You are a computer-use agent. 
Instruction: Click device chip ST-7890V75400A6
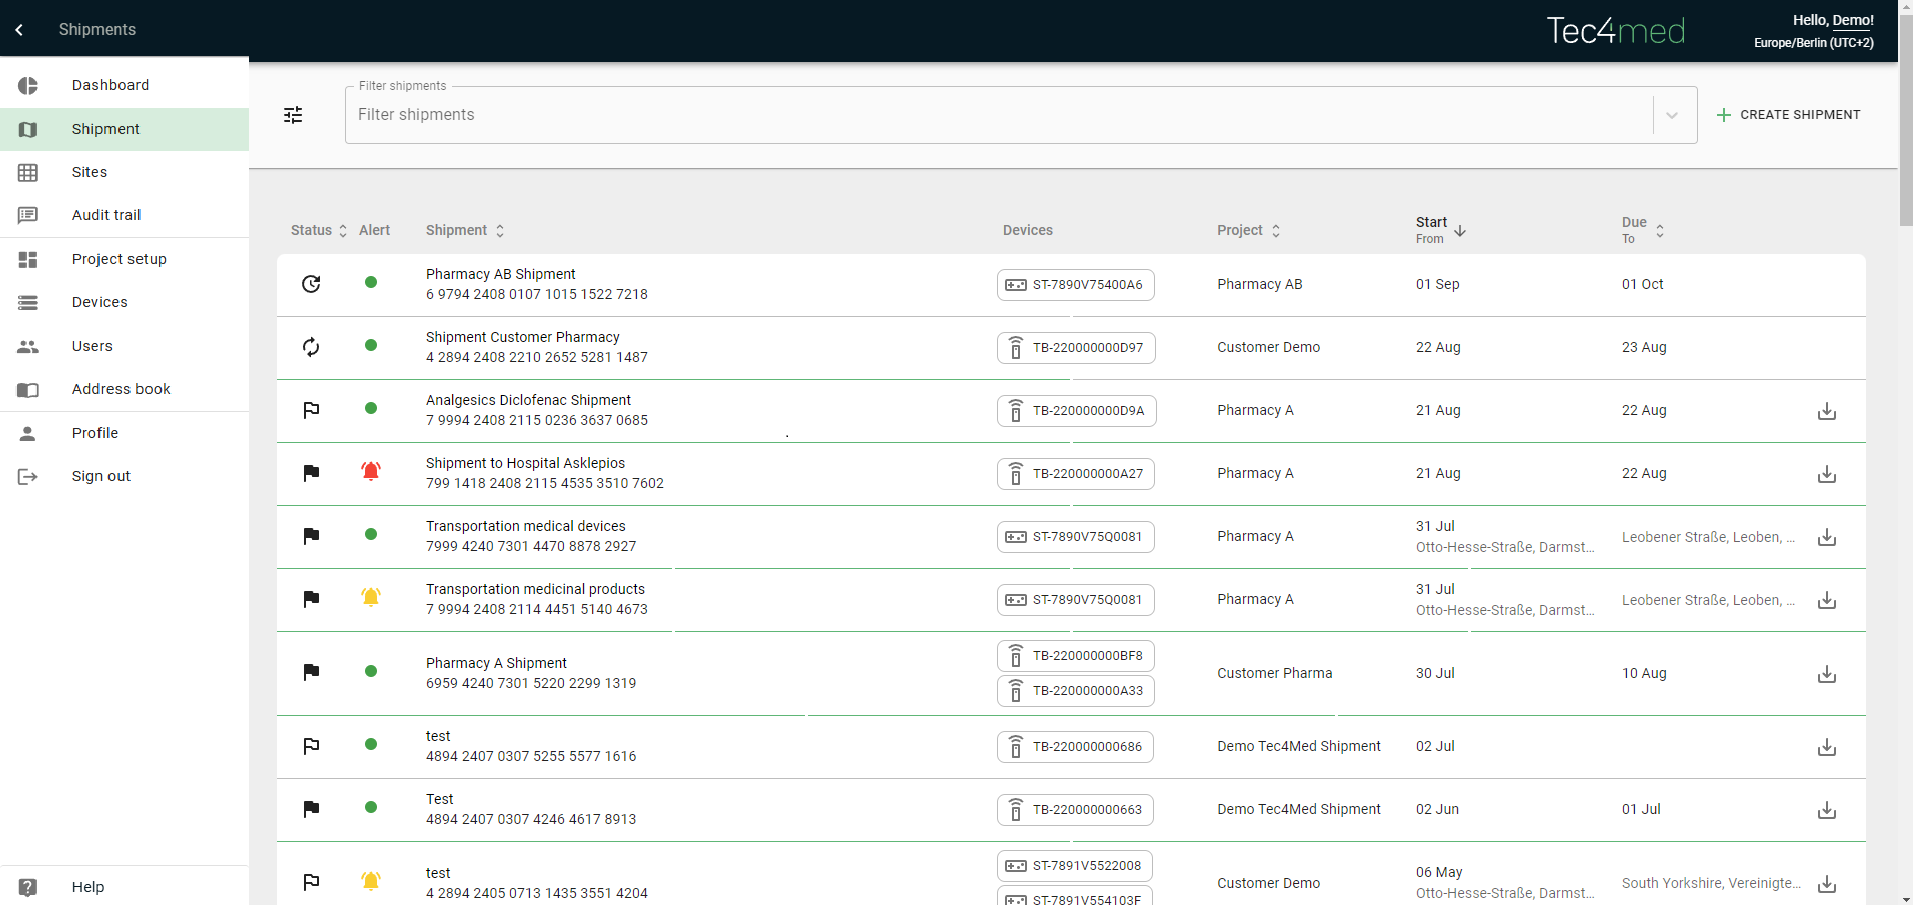pyautogui.click(x=1075, y=285)
